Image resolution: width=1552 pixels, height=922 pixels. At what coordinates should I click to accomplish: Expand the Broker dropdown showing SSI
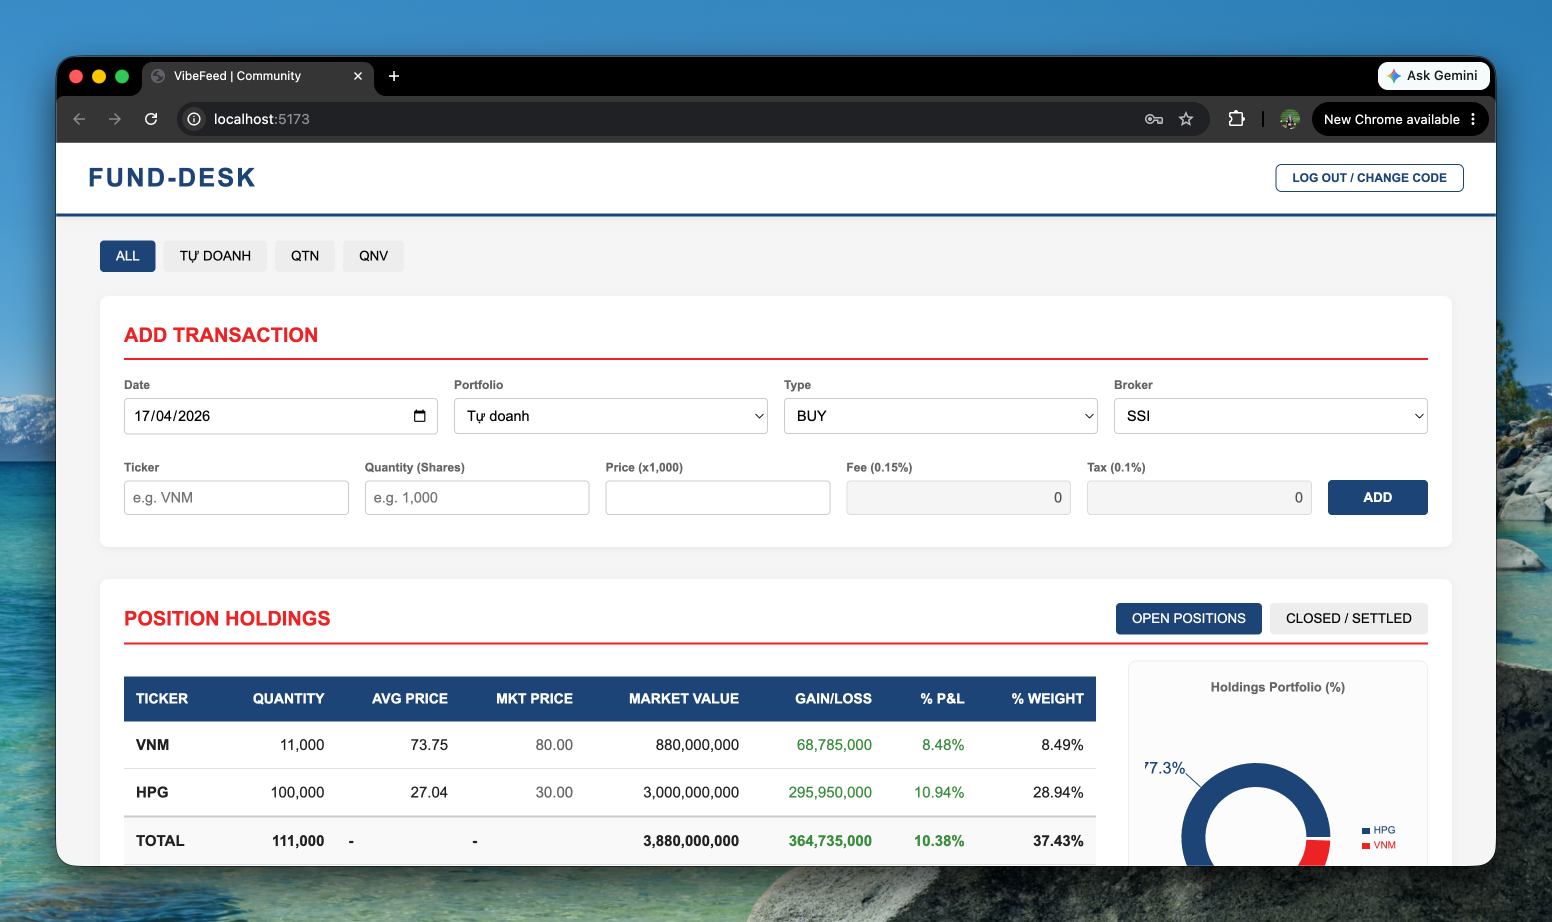click(x=1270, y=416)
